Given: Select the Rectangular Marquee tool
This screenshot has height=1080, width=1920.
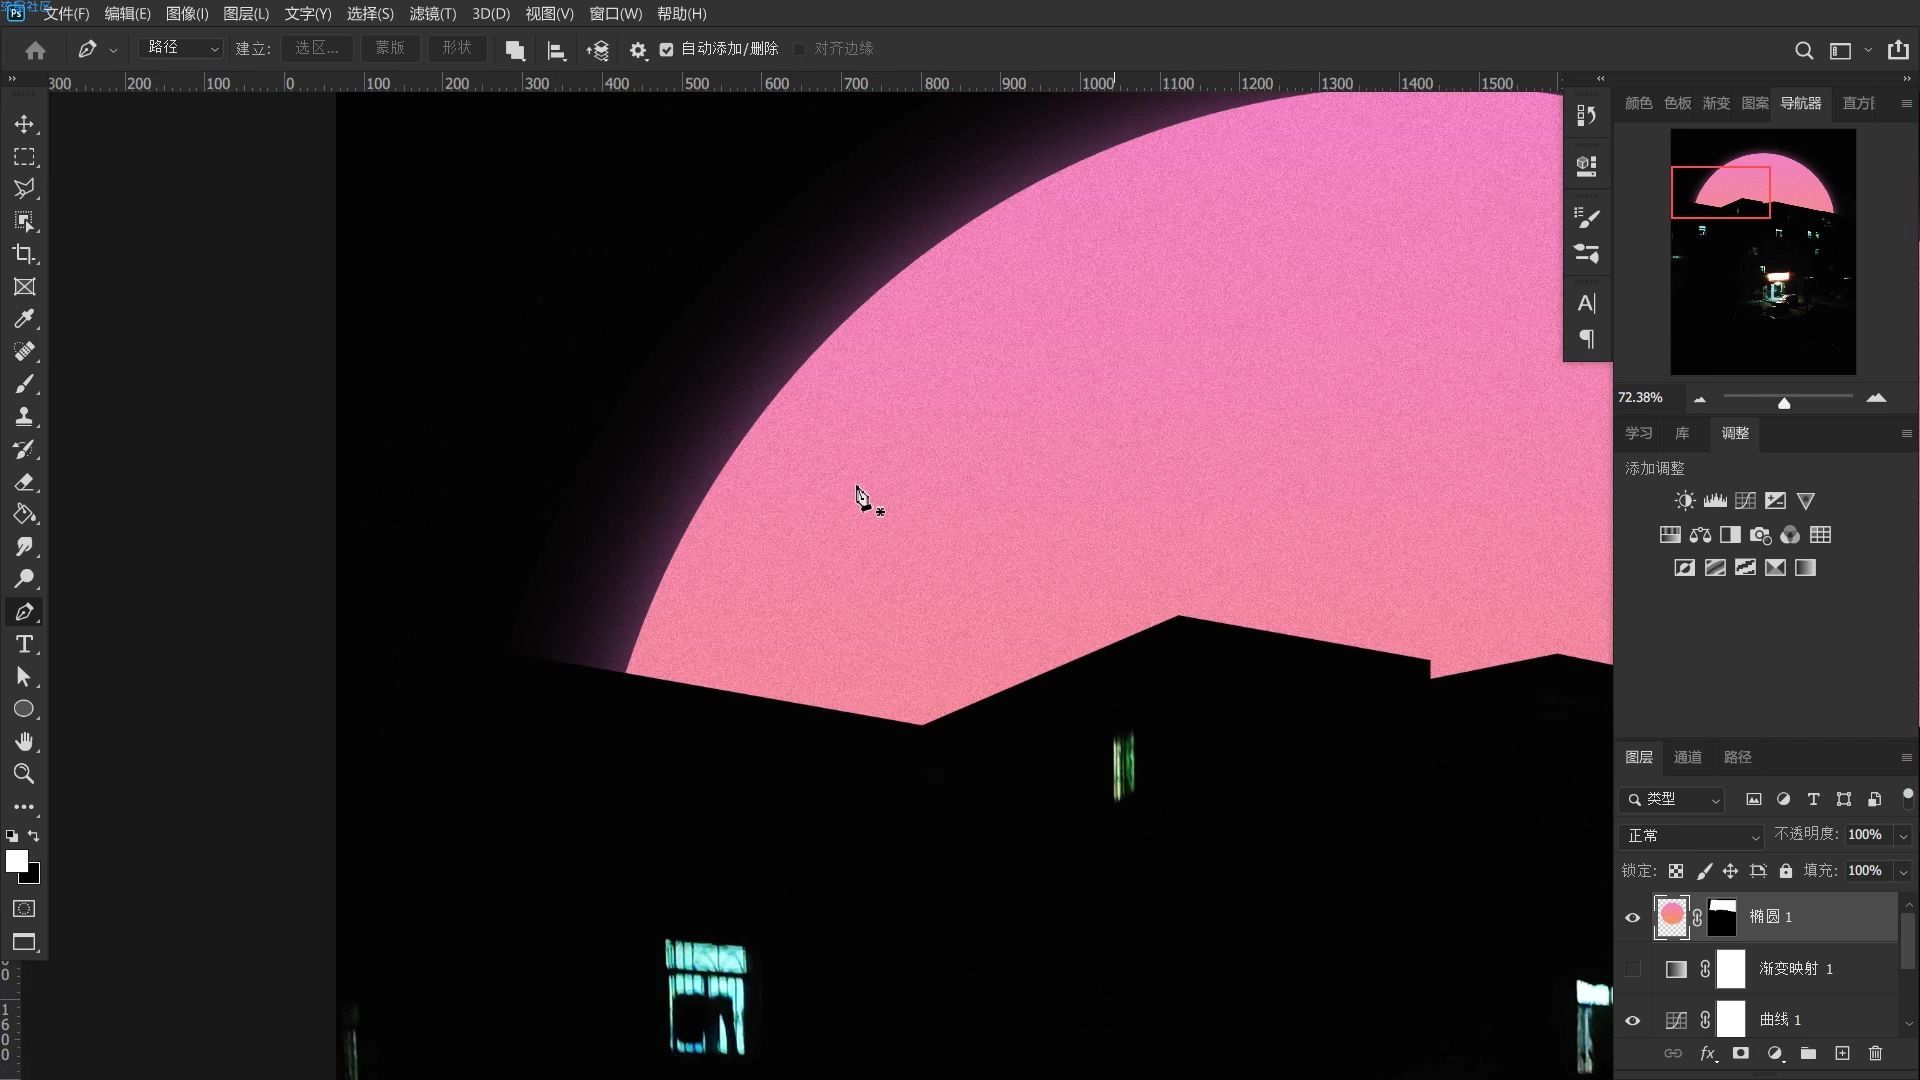Looking at the screenshot, I should pos(24,157).
